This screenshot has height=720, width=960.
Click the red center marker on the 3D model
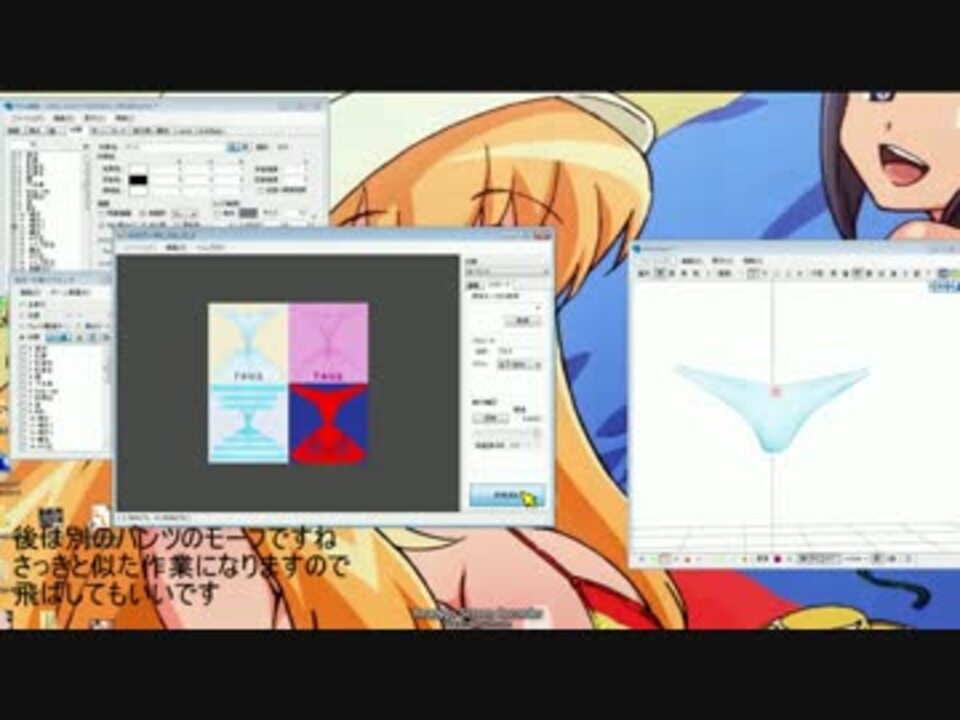click(776, 391)
